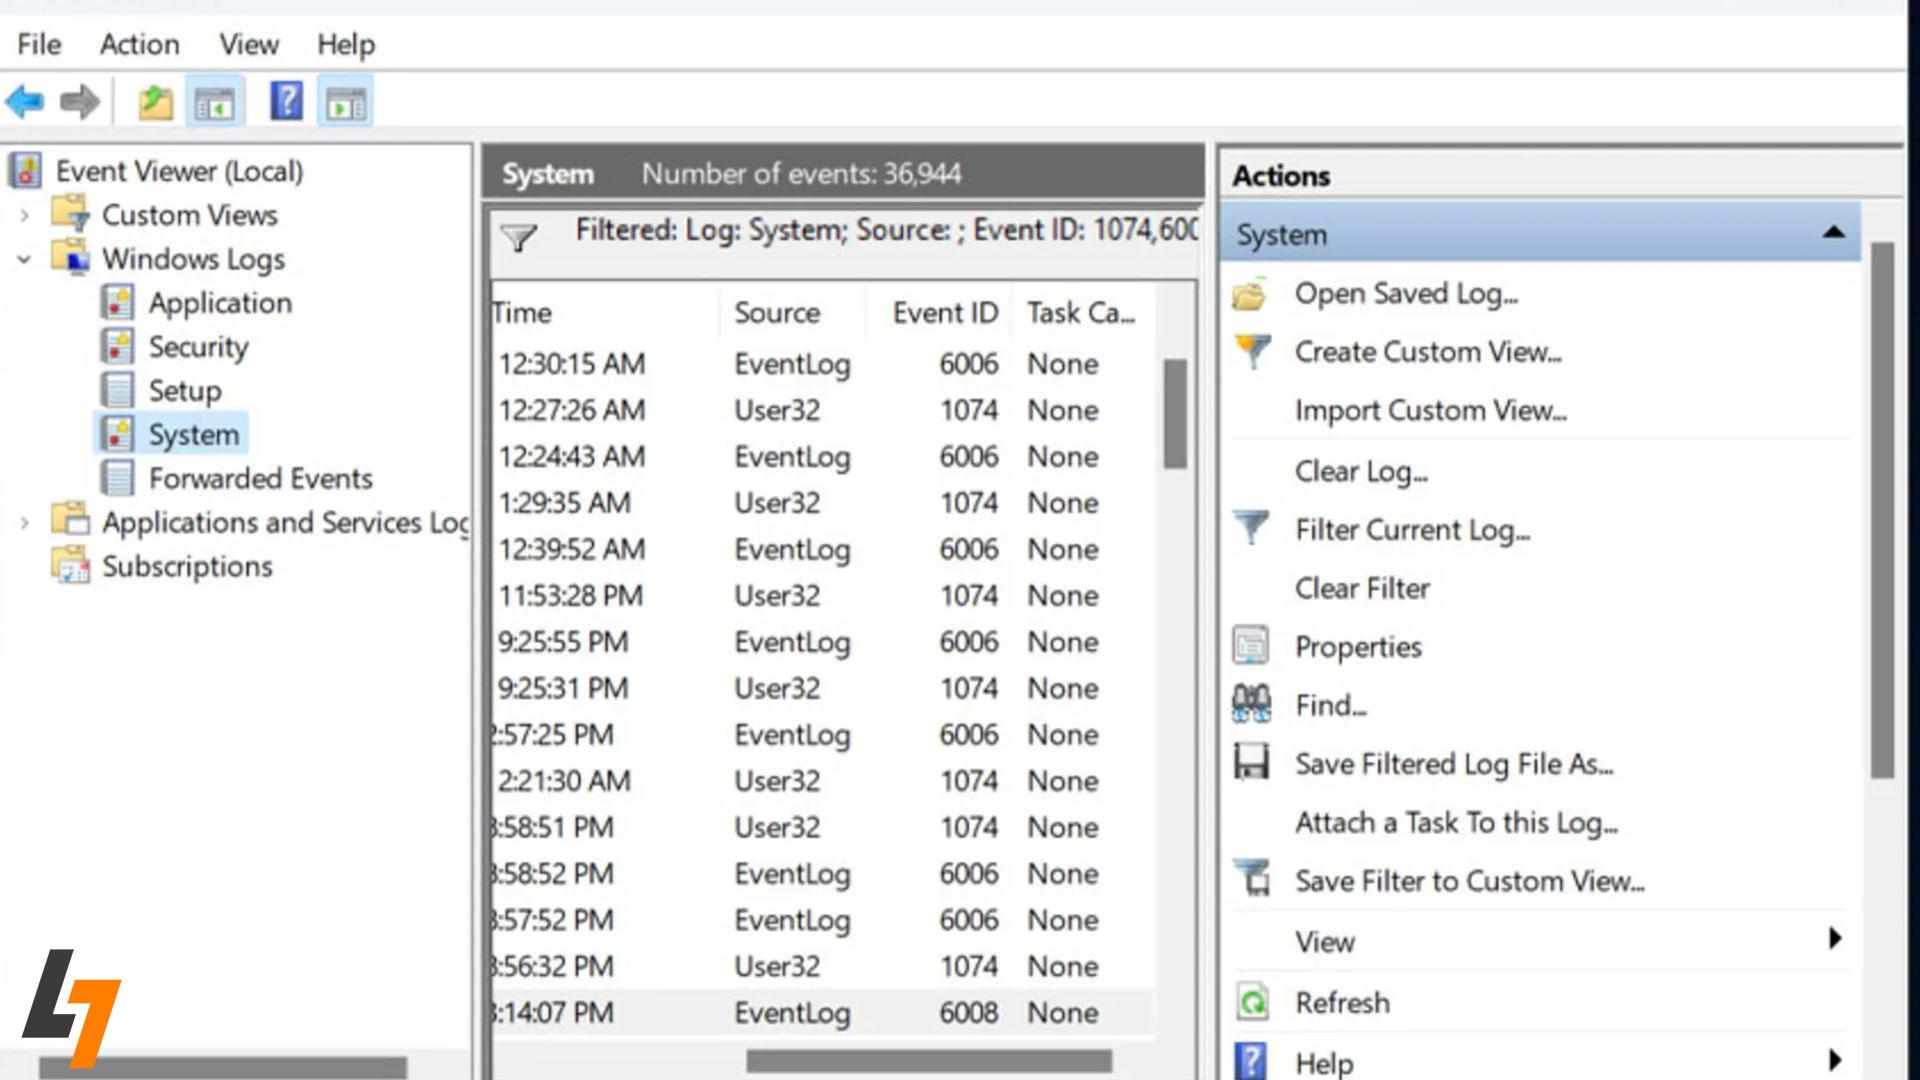Expand Applications and Services Logs node

(25, 522)
